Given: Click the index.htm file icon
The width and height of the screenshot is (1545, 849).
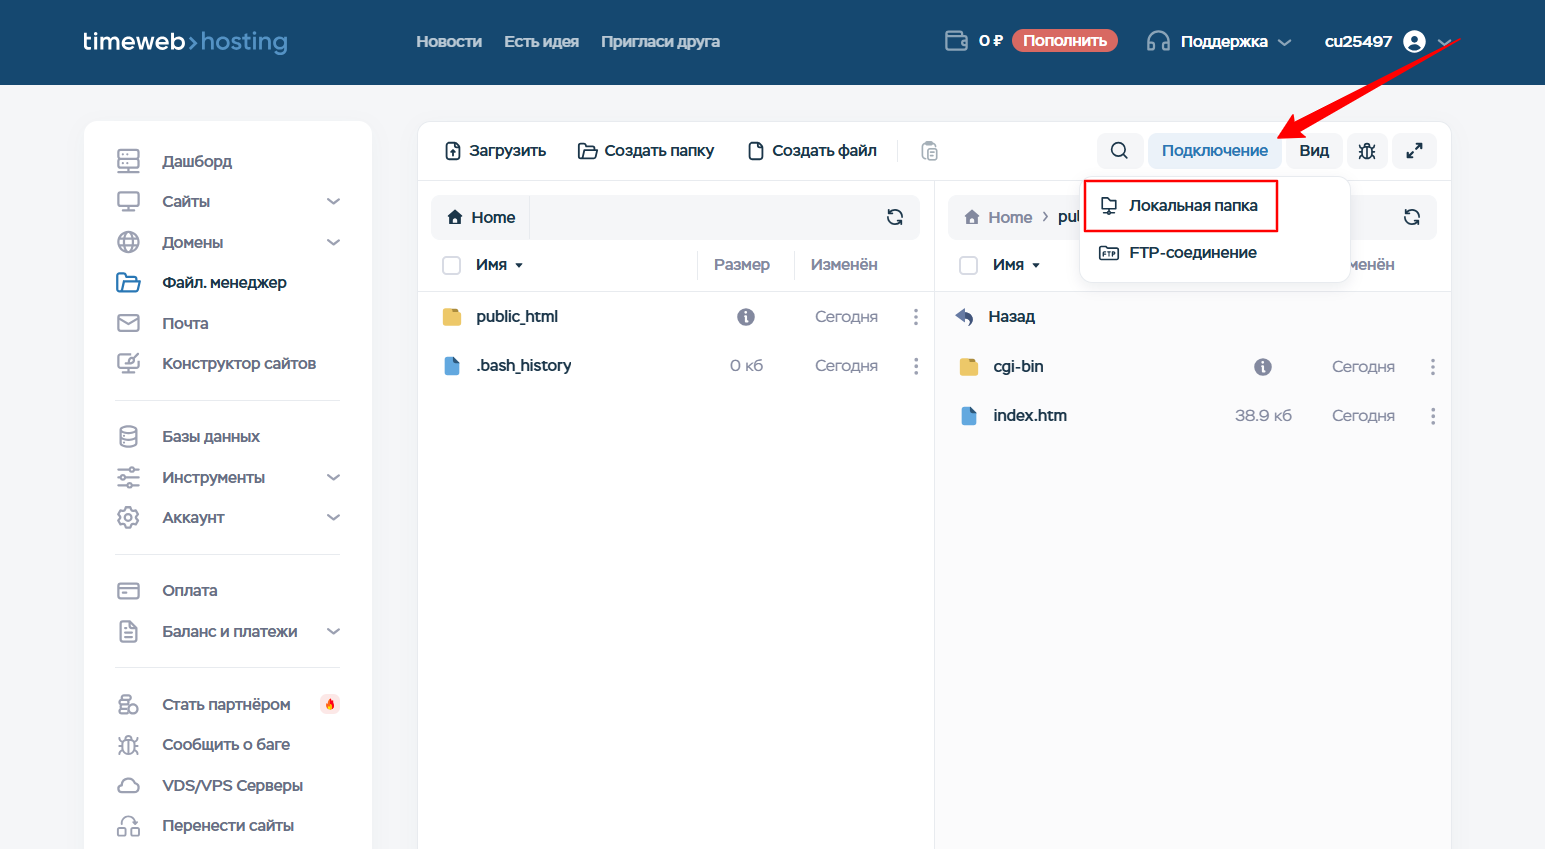Looking at the screenshot, I should 968,416.
